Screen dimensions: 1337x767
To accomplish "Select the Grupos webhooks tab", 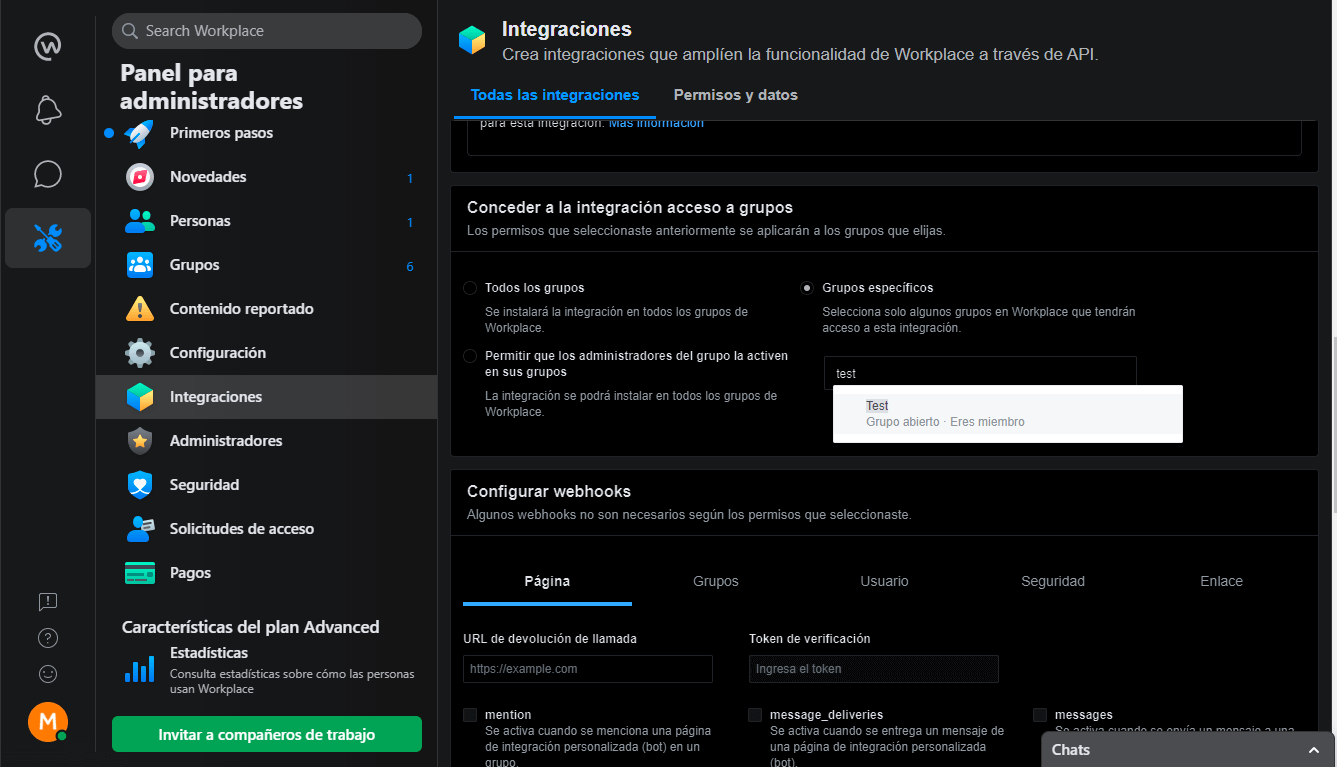I will click(x=716, y=581).
